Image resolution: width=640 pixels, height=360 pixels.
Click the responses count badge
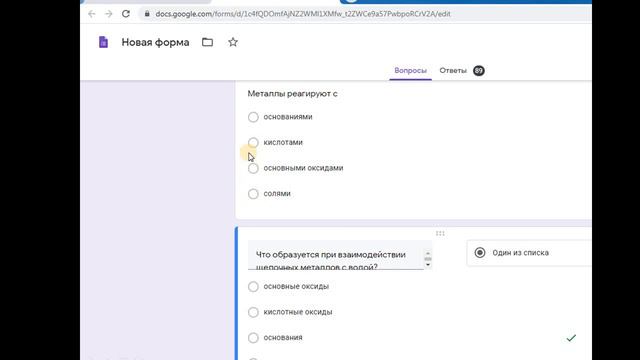point(478,71)
